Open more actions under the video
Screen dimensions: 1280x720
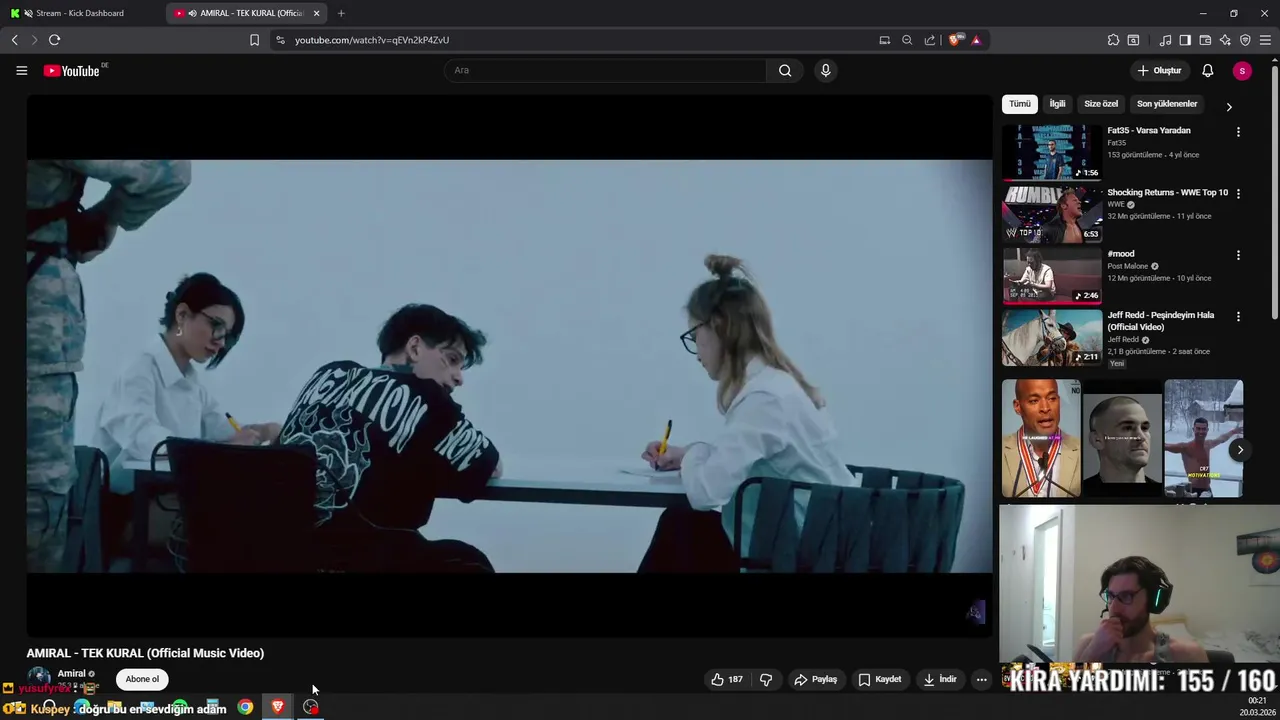coord(981,679)
